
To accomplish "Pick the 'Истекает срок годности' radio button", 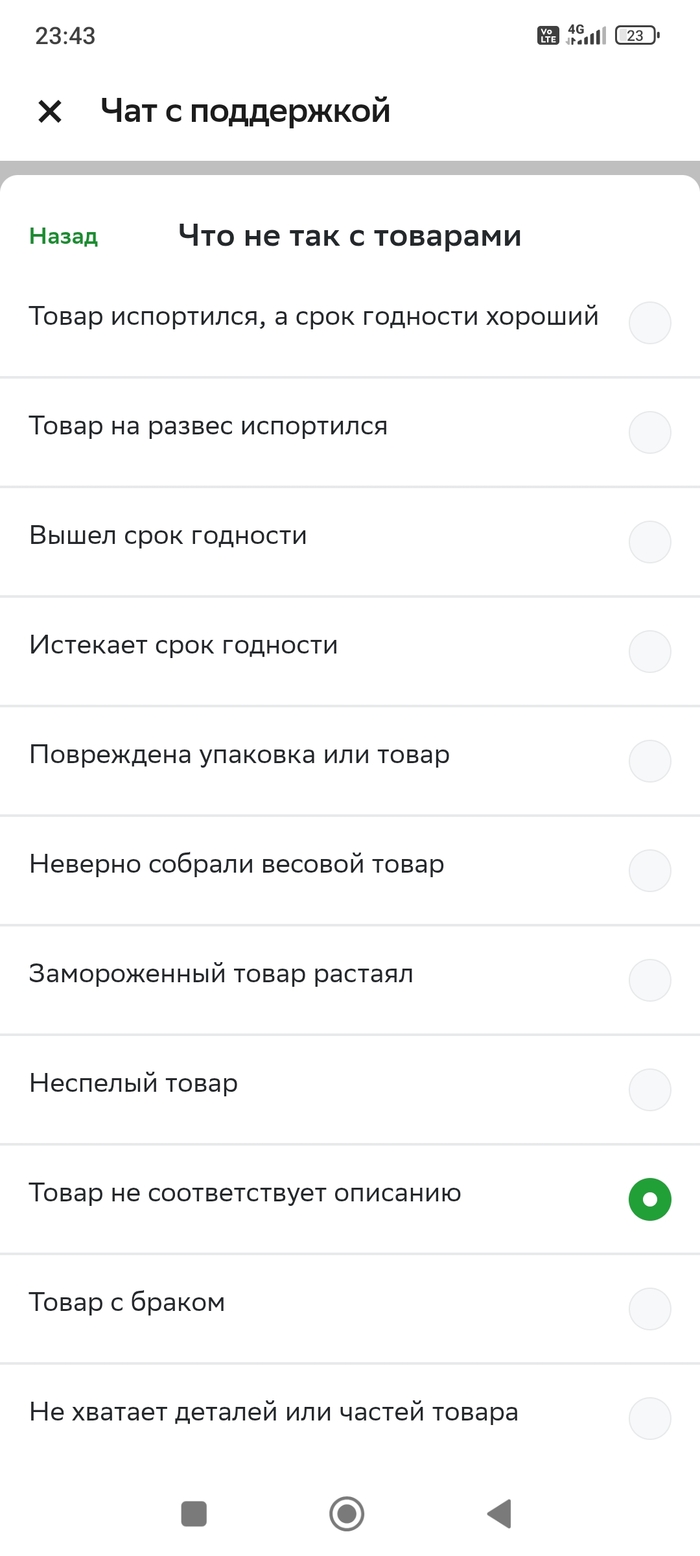I will pyautogui.click(x=649, y=651).
